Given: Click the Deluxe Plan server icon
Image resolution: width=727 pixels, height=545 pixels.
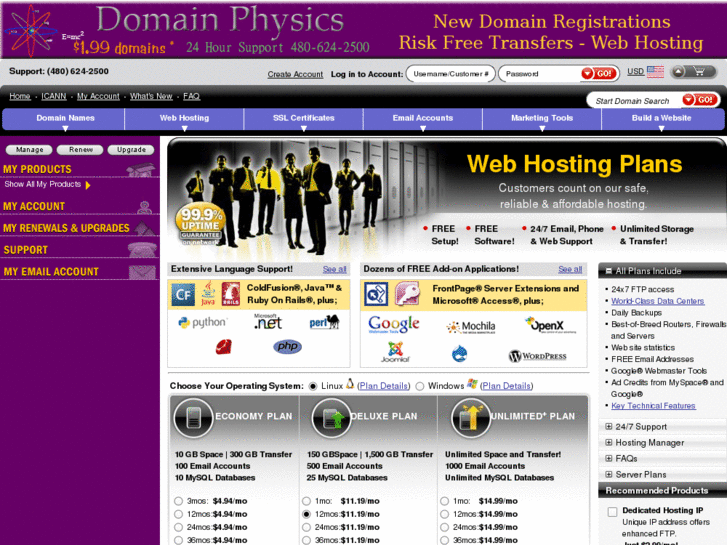Looking at the screenshot, I should coord(331,418).
